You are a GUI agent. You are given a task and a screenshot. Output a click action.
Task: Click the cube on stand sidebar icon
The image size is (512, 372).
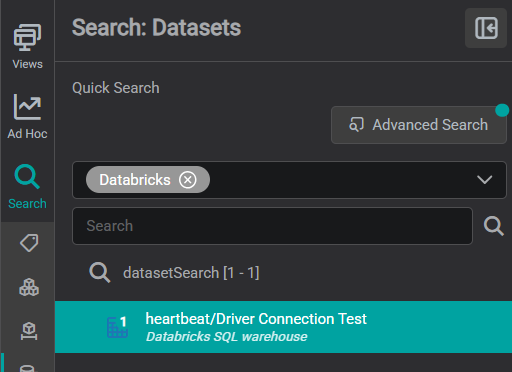pos(29,331)
